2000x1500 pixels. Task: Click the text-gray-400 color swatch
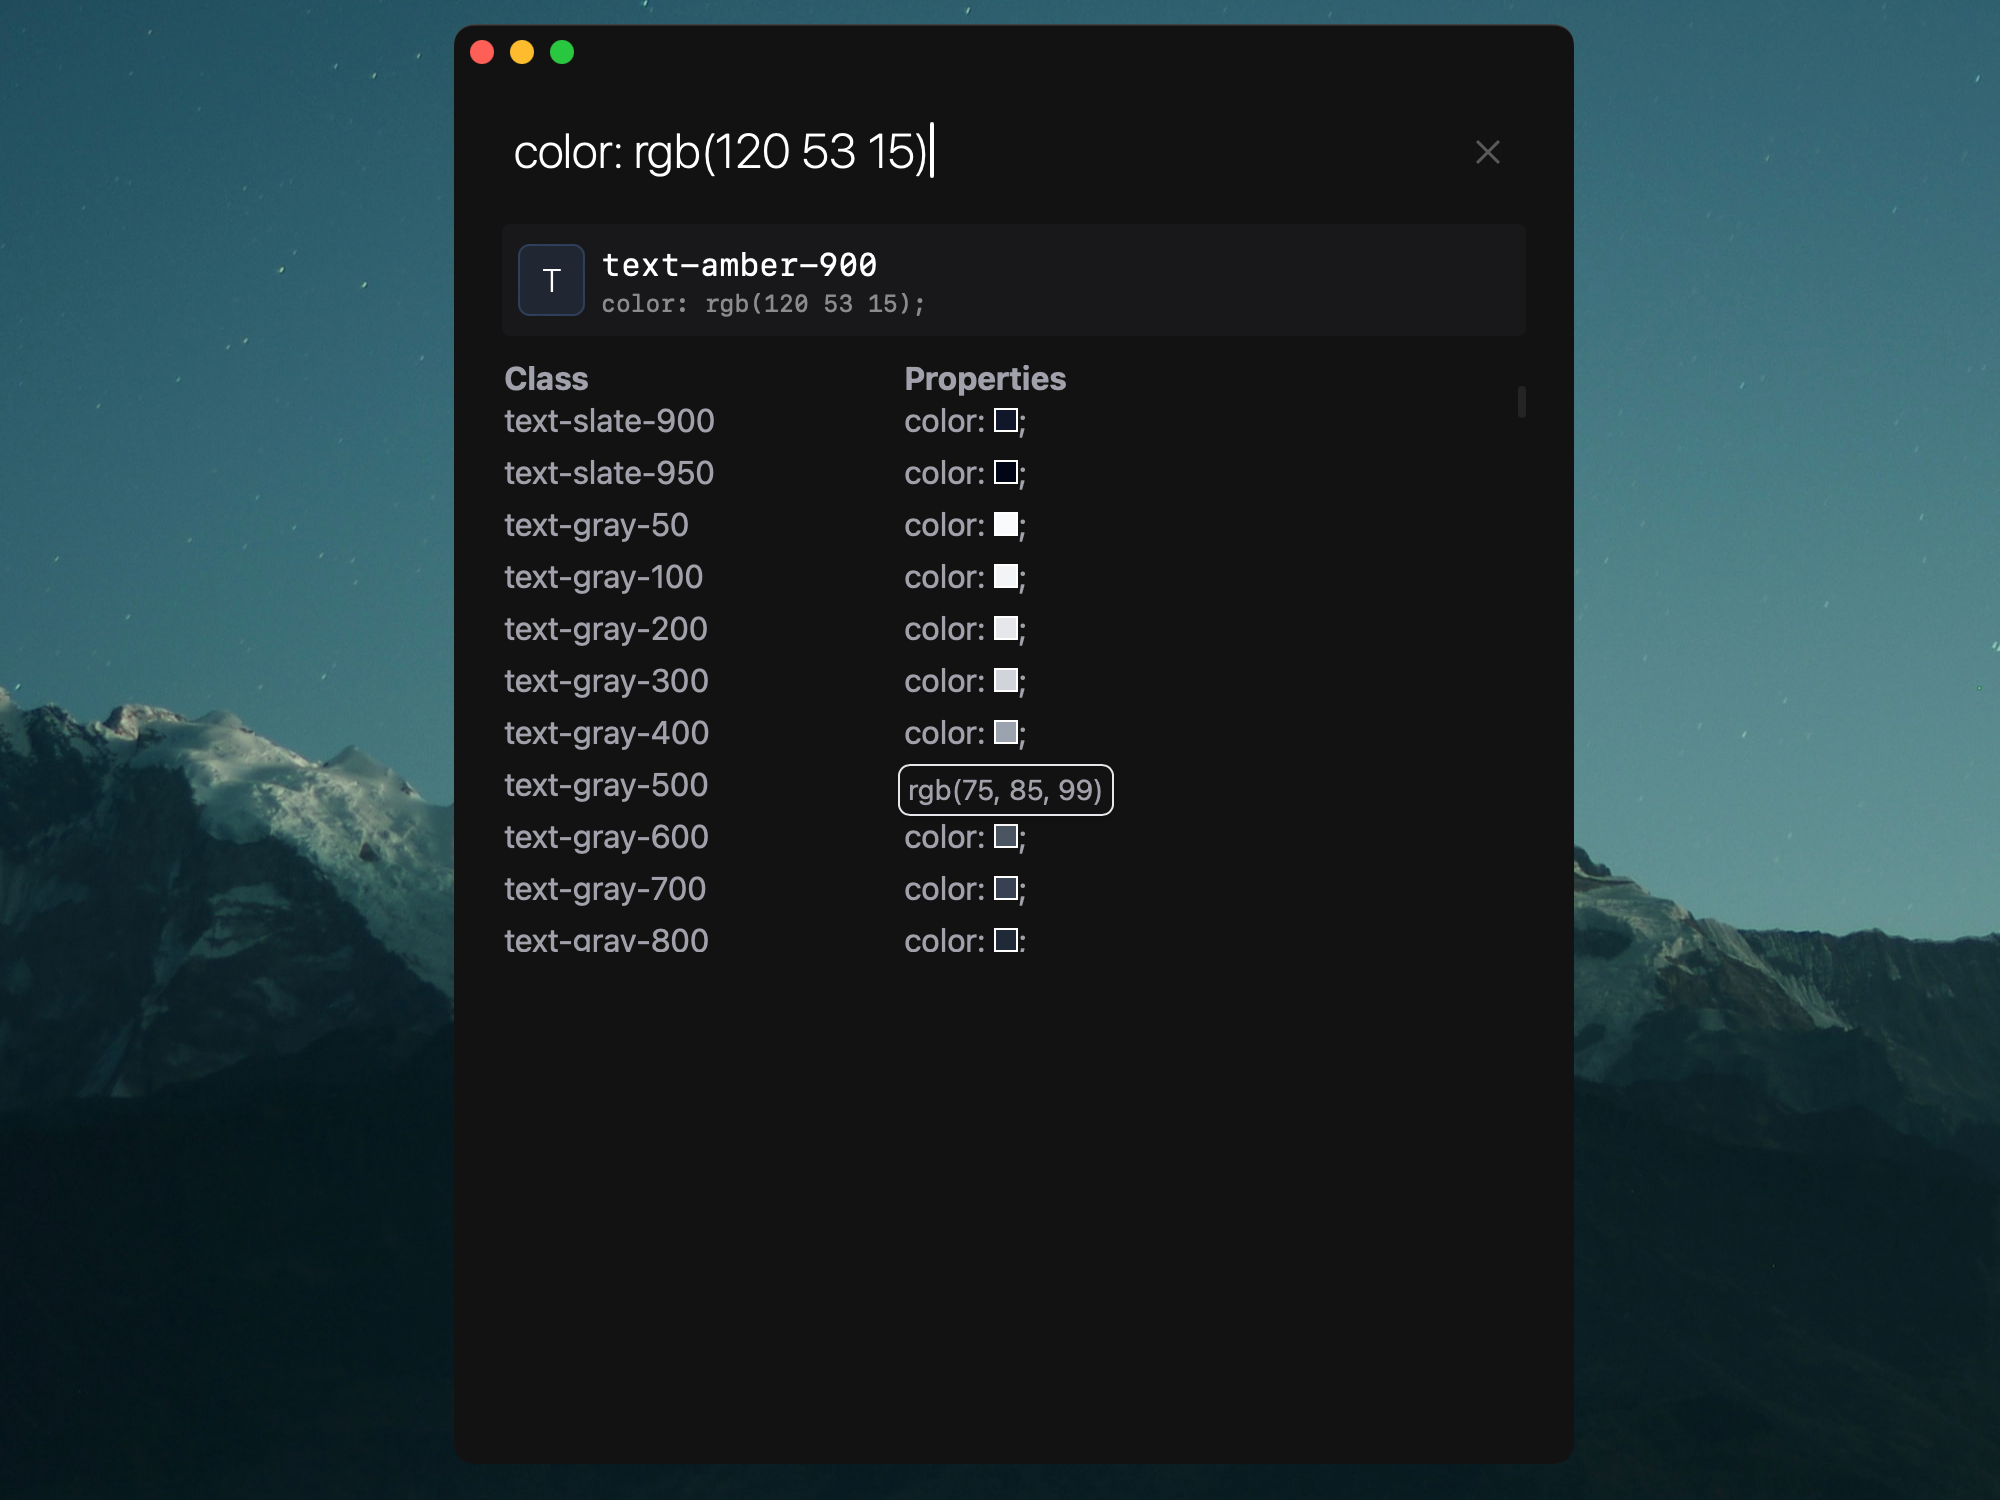point(1005,732)
